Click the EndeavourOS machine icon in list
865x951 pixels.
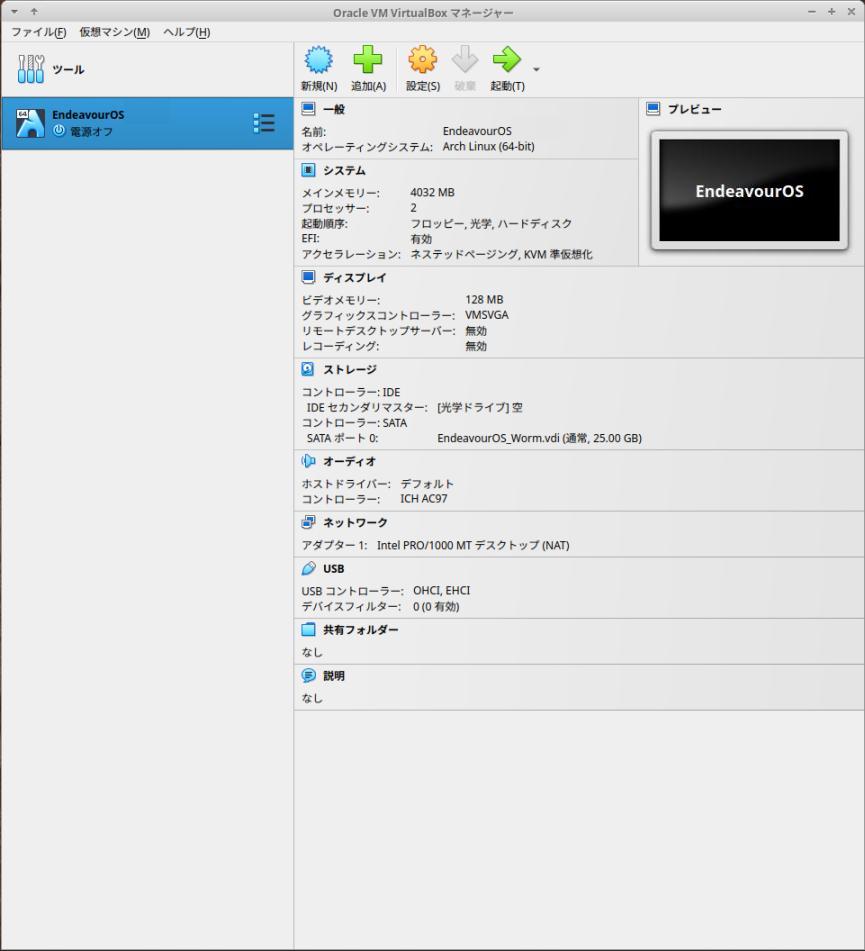click(x=30, y=123)
